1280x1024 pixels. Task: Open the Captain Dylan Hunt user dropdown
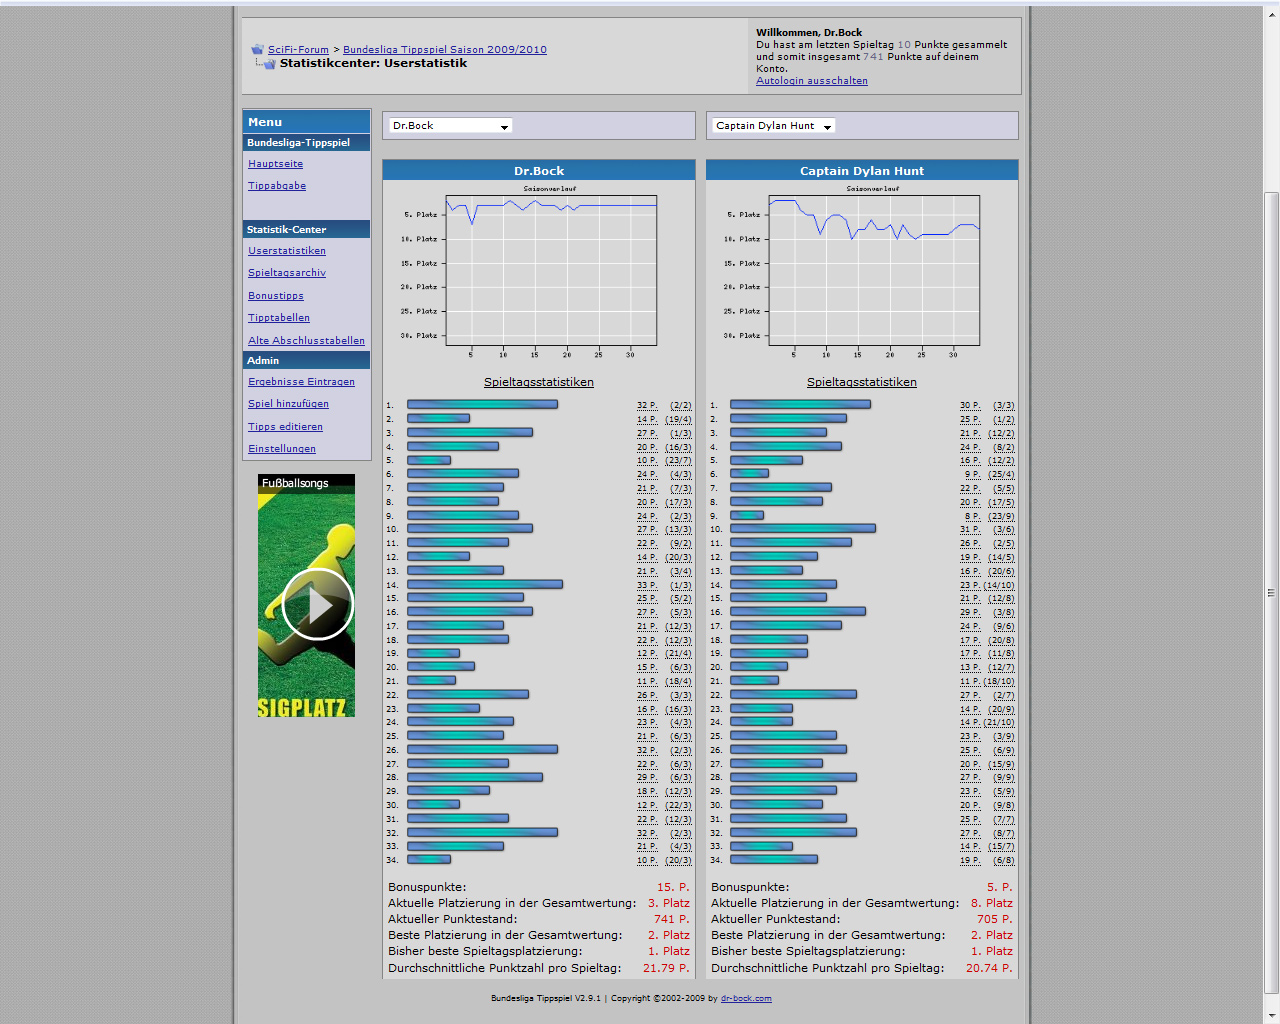click(773, 126)
